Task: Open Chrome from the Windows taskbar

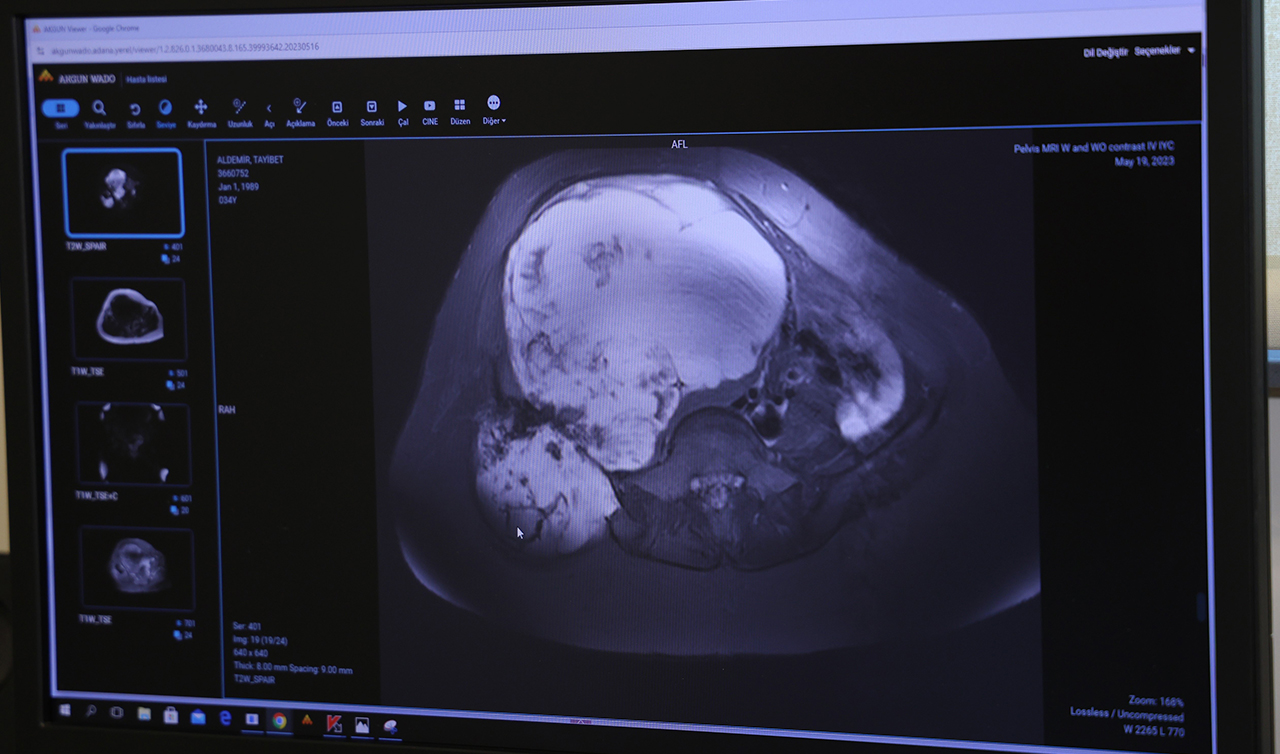Action: pos(279,720)
